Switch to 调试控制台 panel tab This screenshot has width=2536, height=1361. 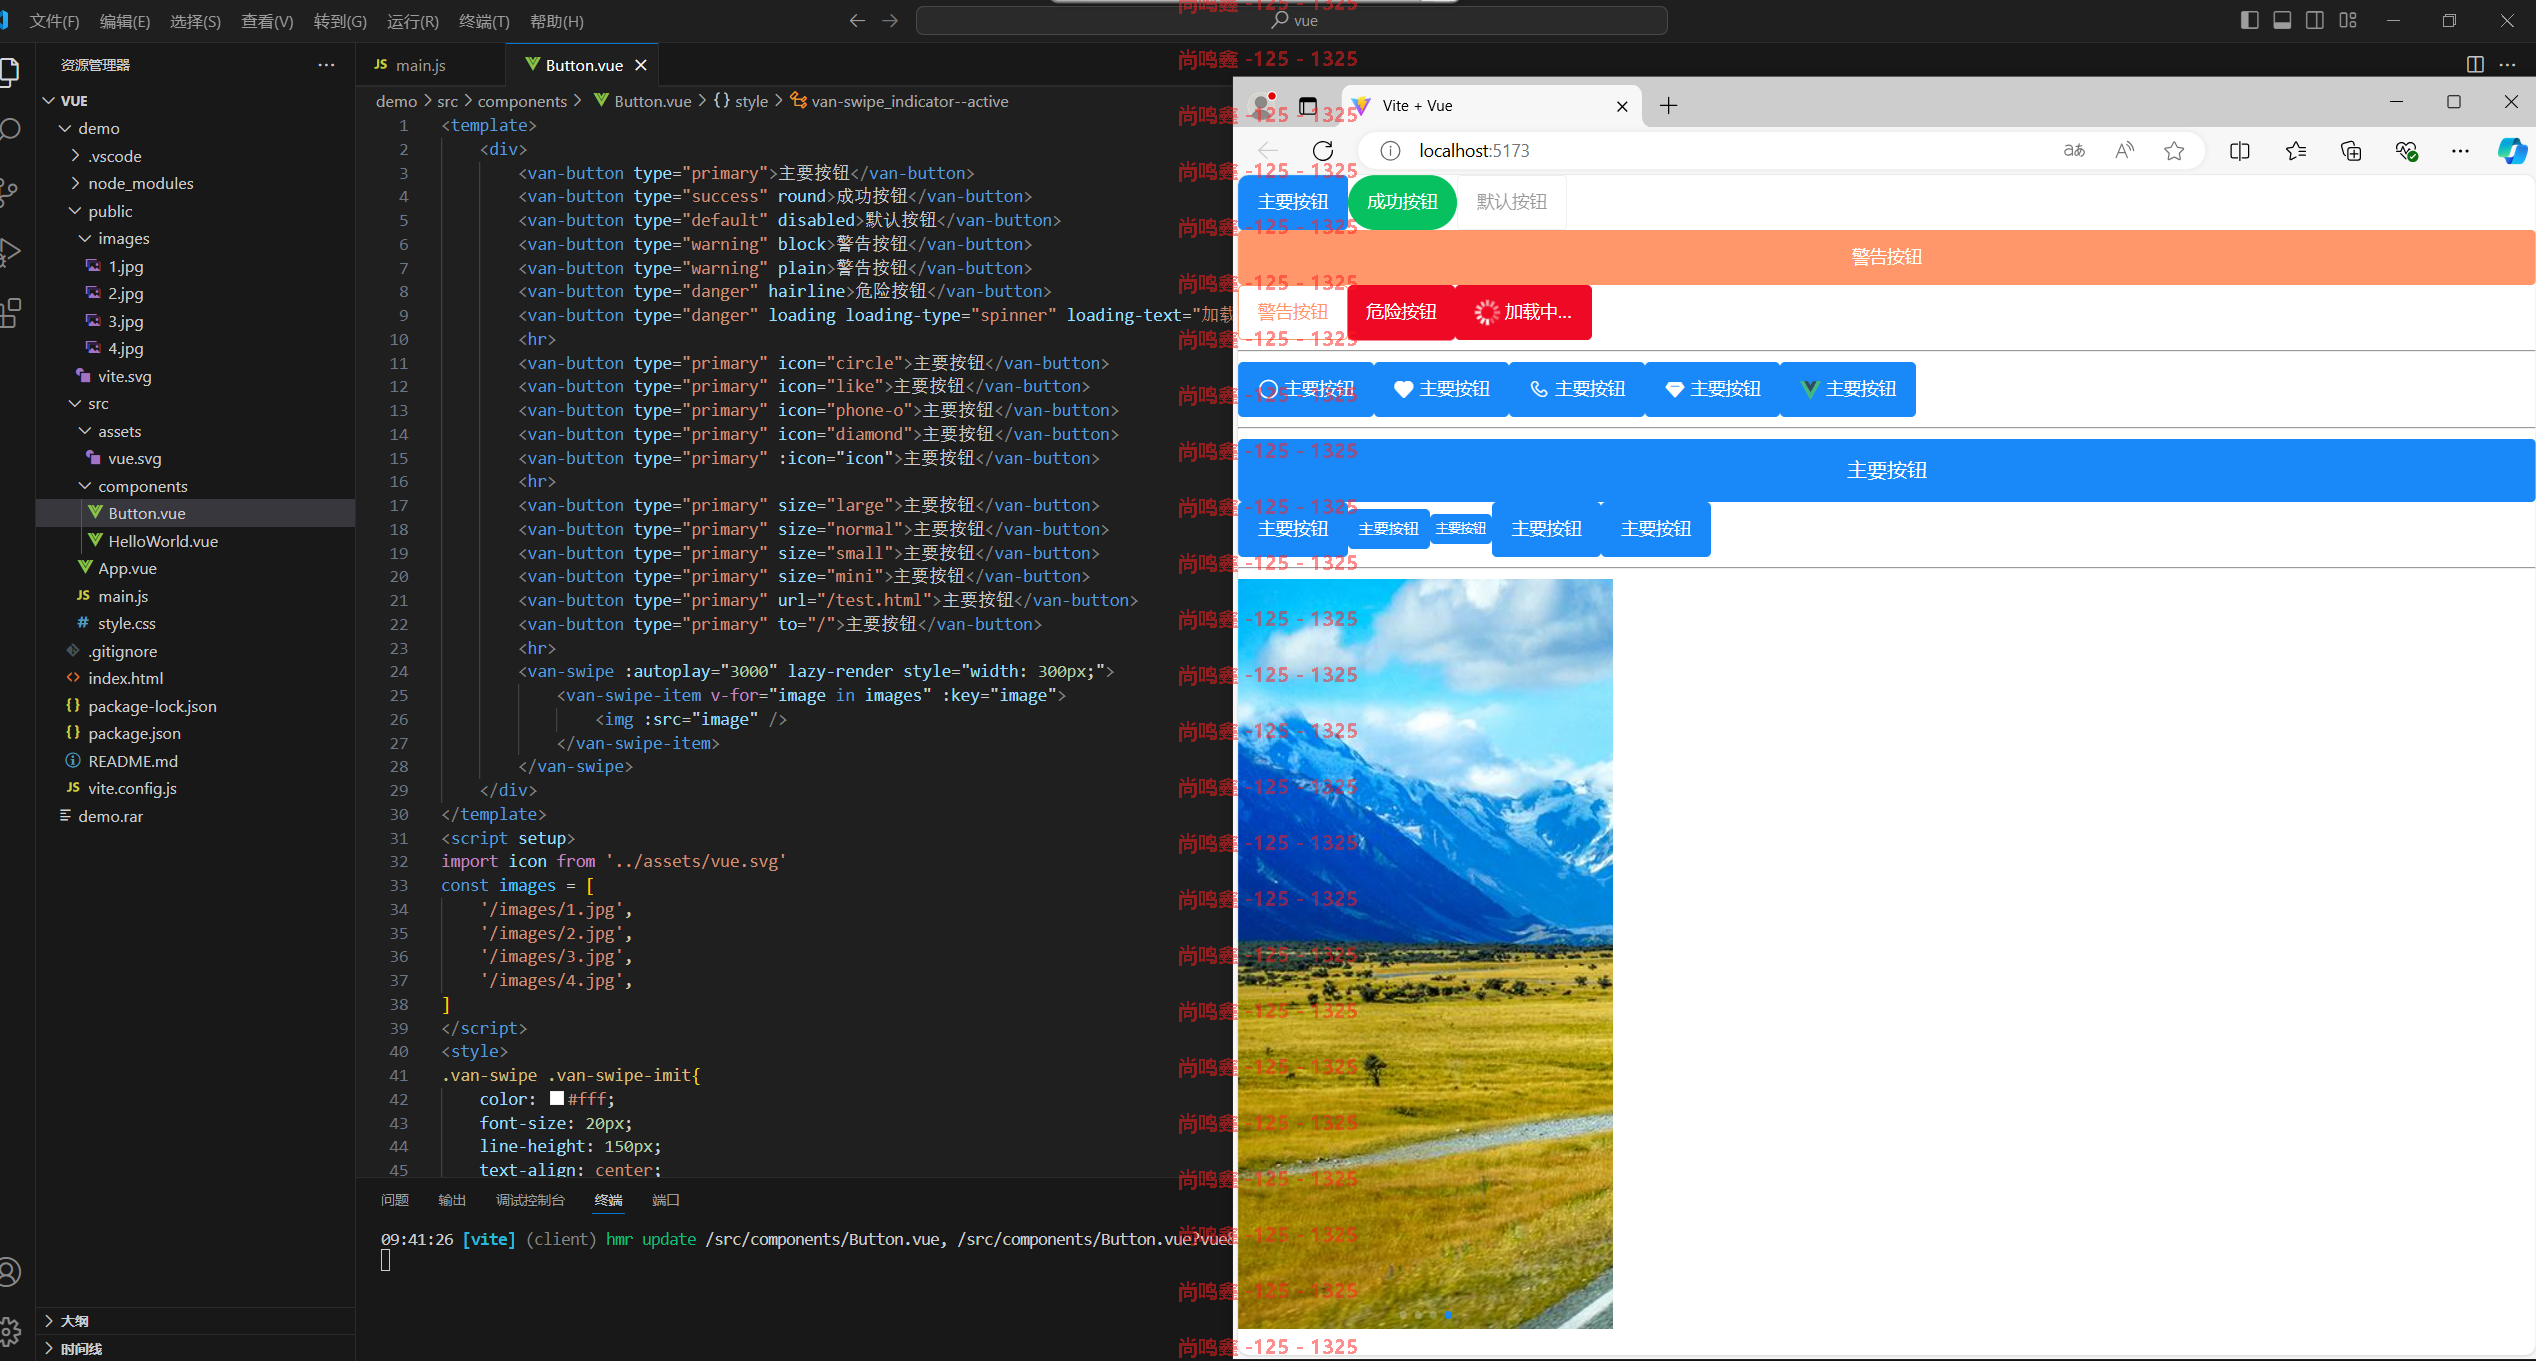point(530,1200)
